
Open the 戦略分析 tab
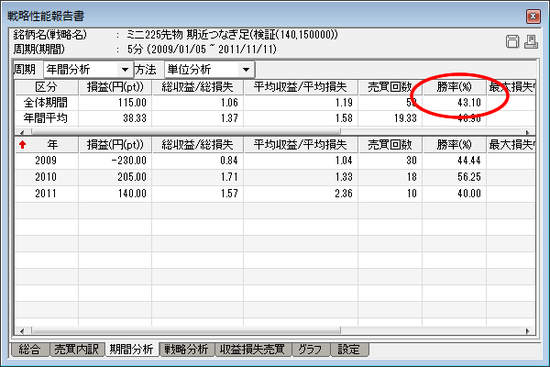pyautogui.click(x=187, y=349)
